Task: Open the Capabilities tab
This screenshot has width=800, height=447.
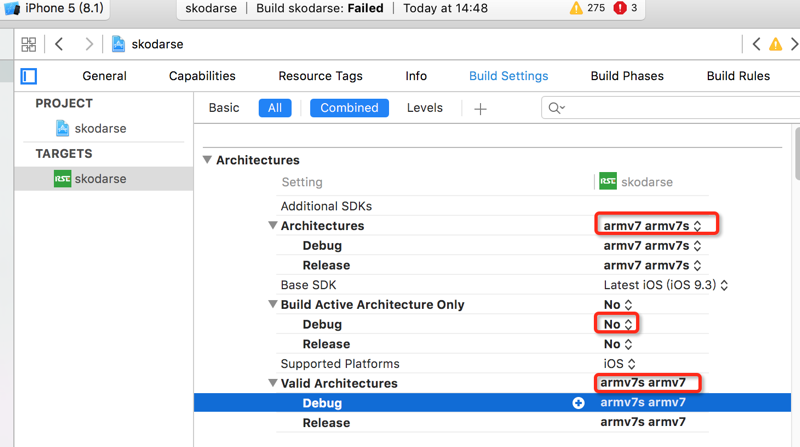Action: (202, 76)
